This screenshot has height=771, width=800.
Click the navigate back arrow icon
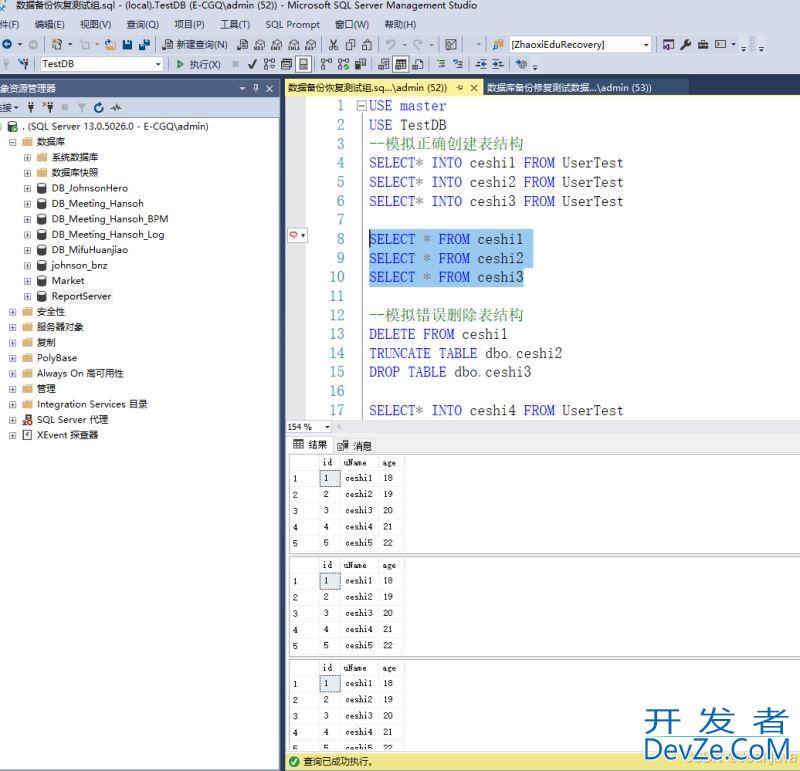pos(7,44)
